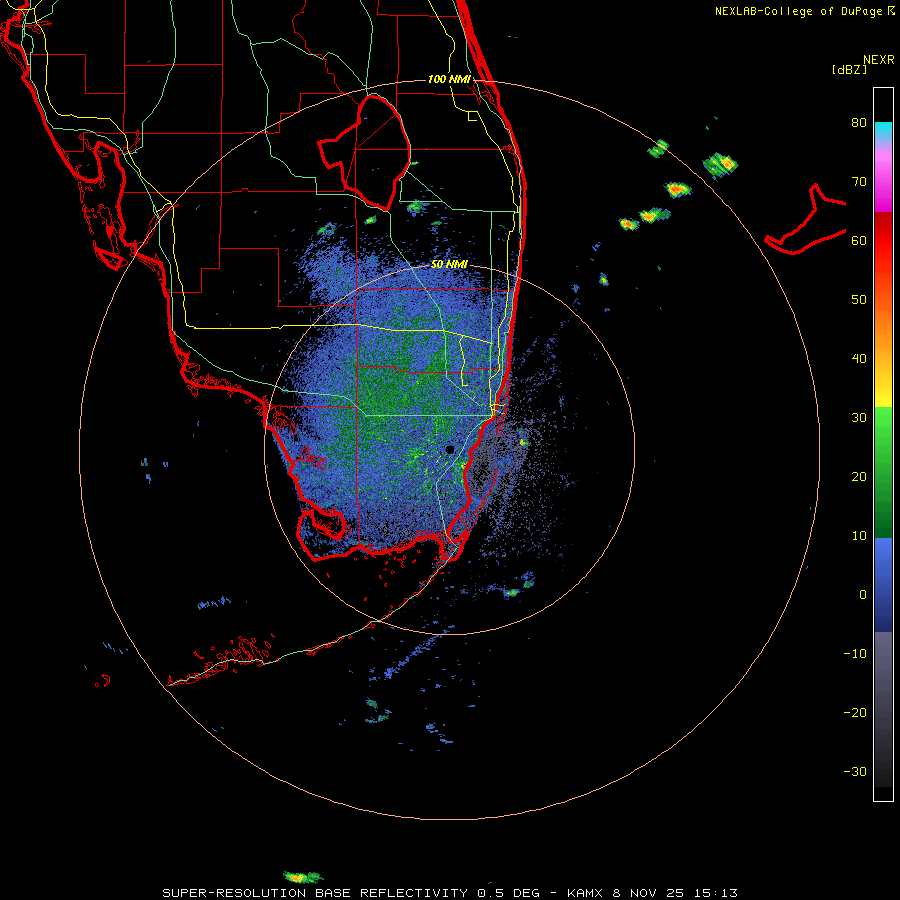Click the 70 dBZ scale value
The width and height of the screenshot is (900, 900).
click(x=859, y=182)
